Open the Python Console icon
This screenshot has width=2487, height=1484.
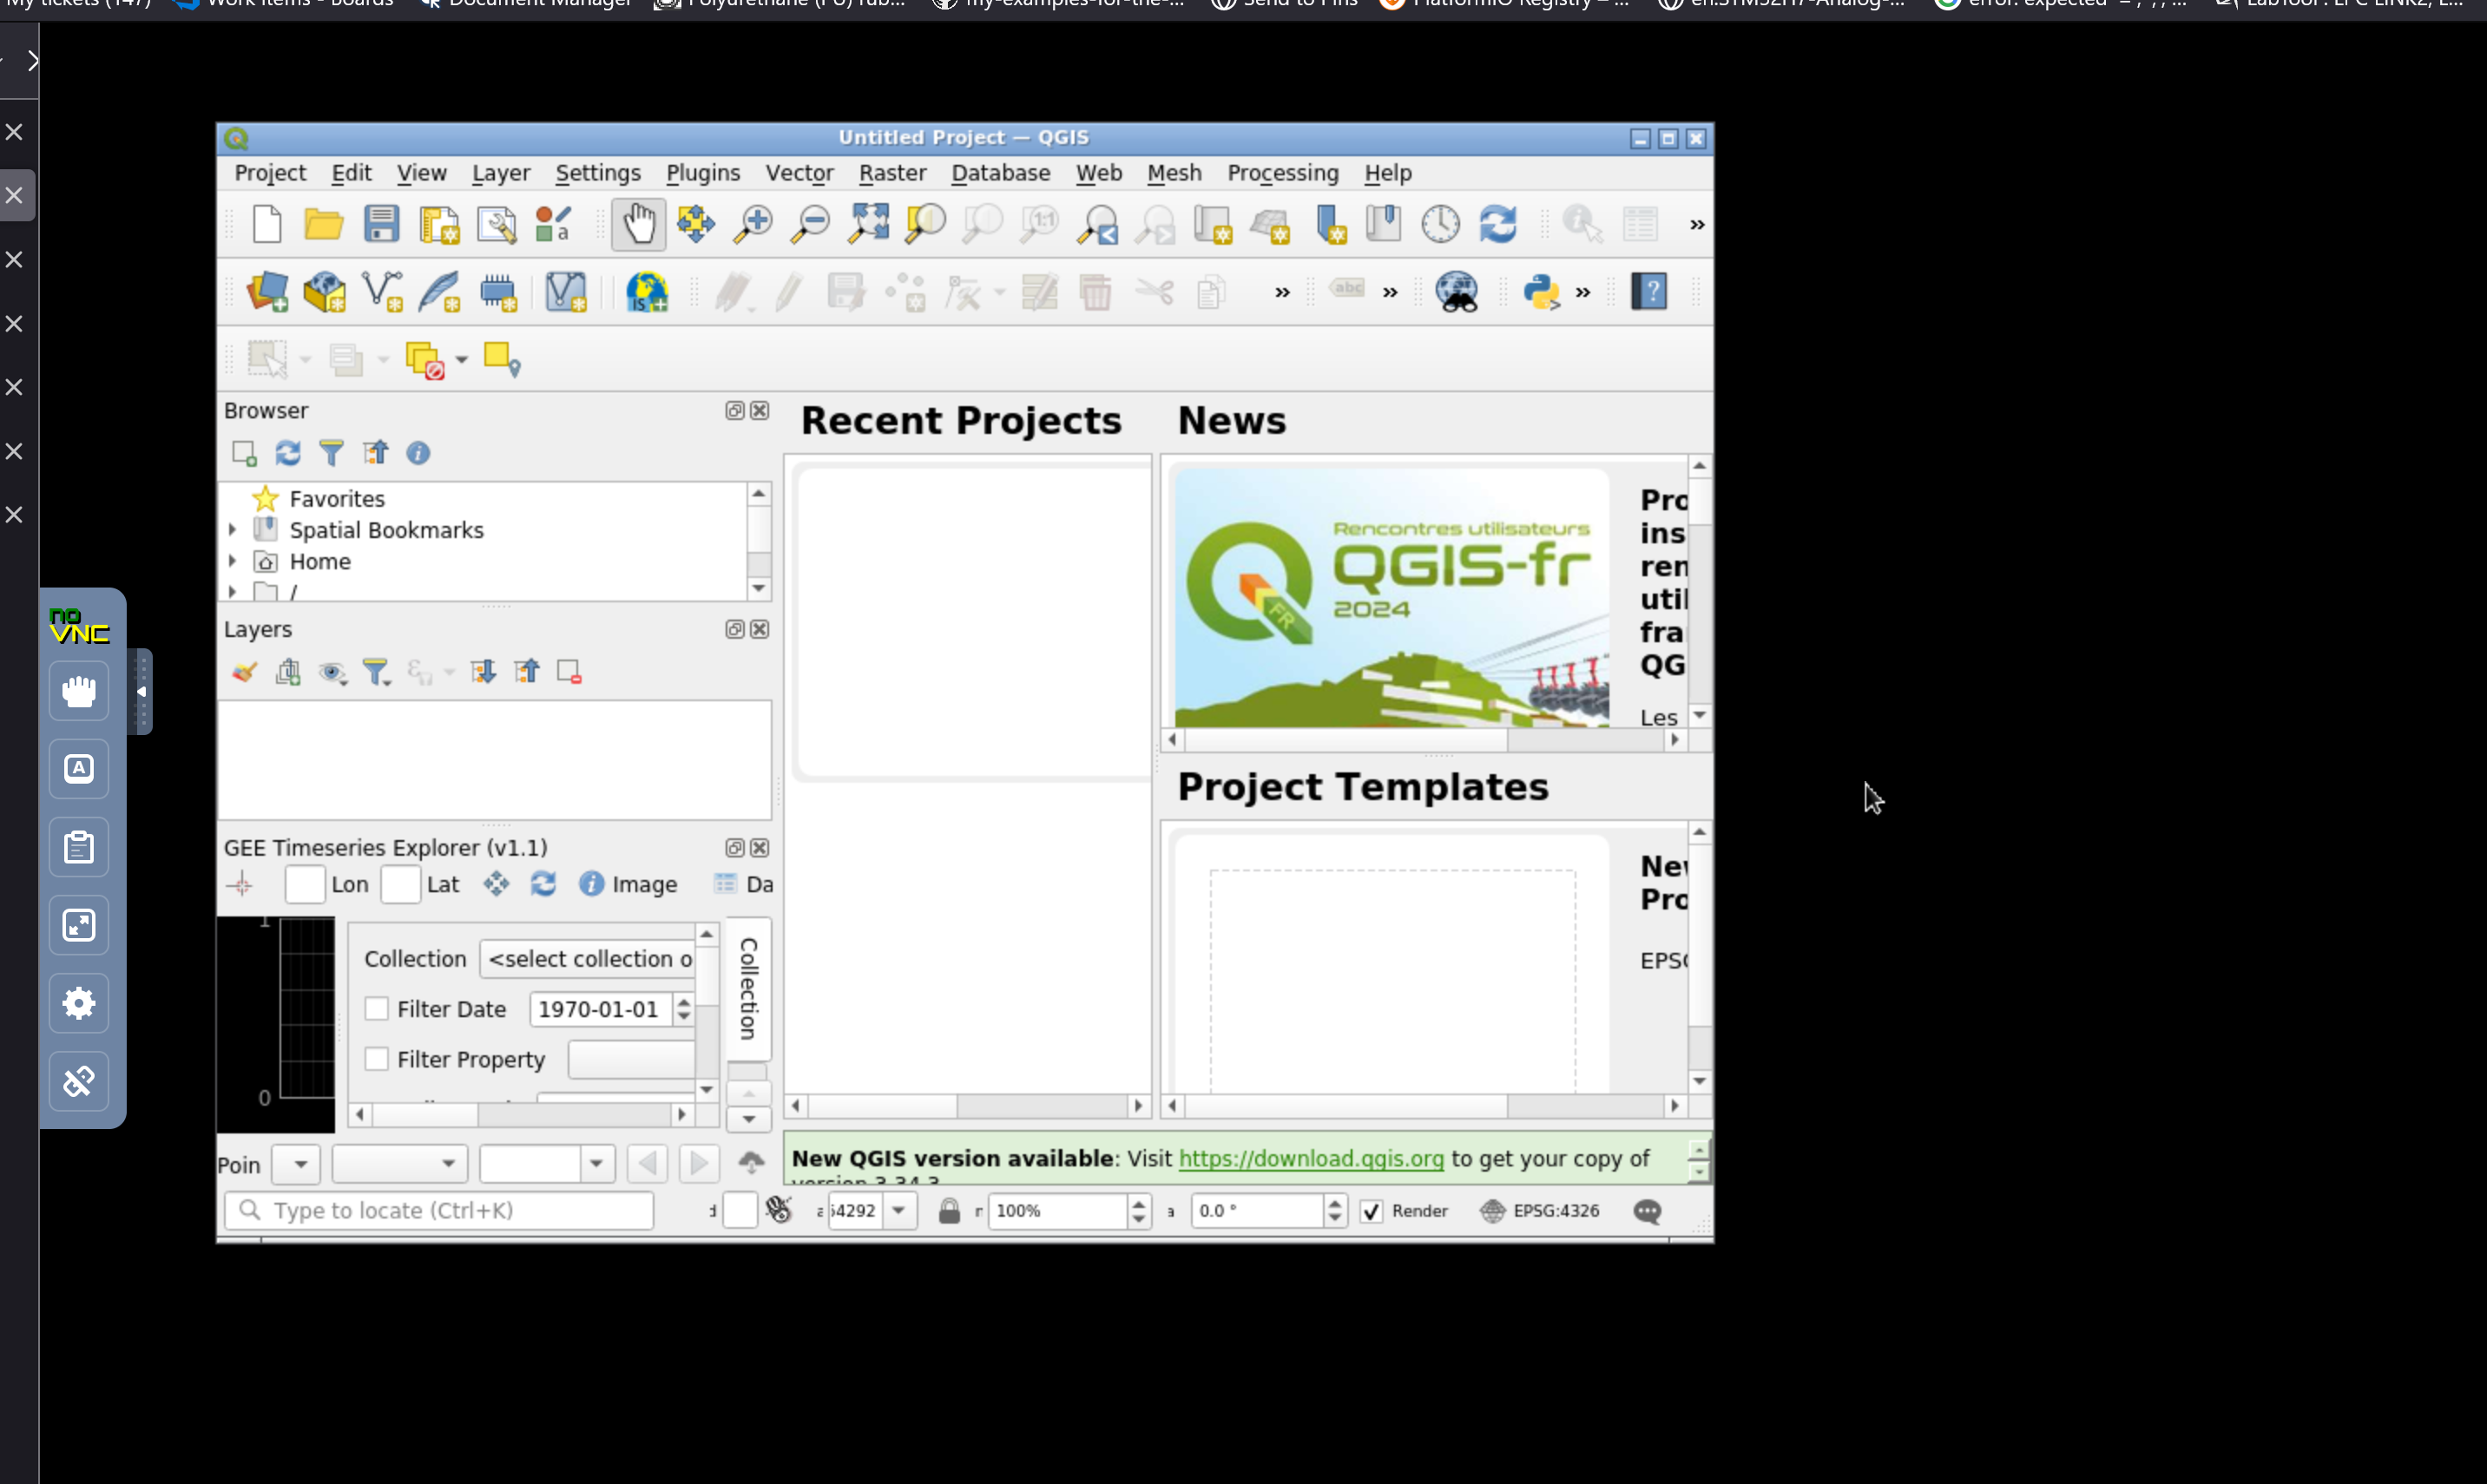(1541, 292)
